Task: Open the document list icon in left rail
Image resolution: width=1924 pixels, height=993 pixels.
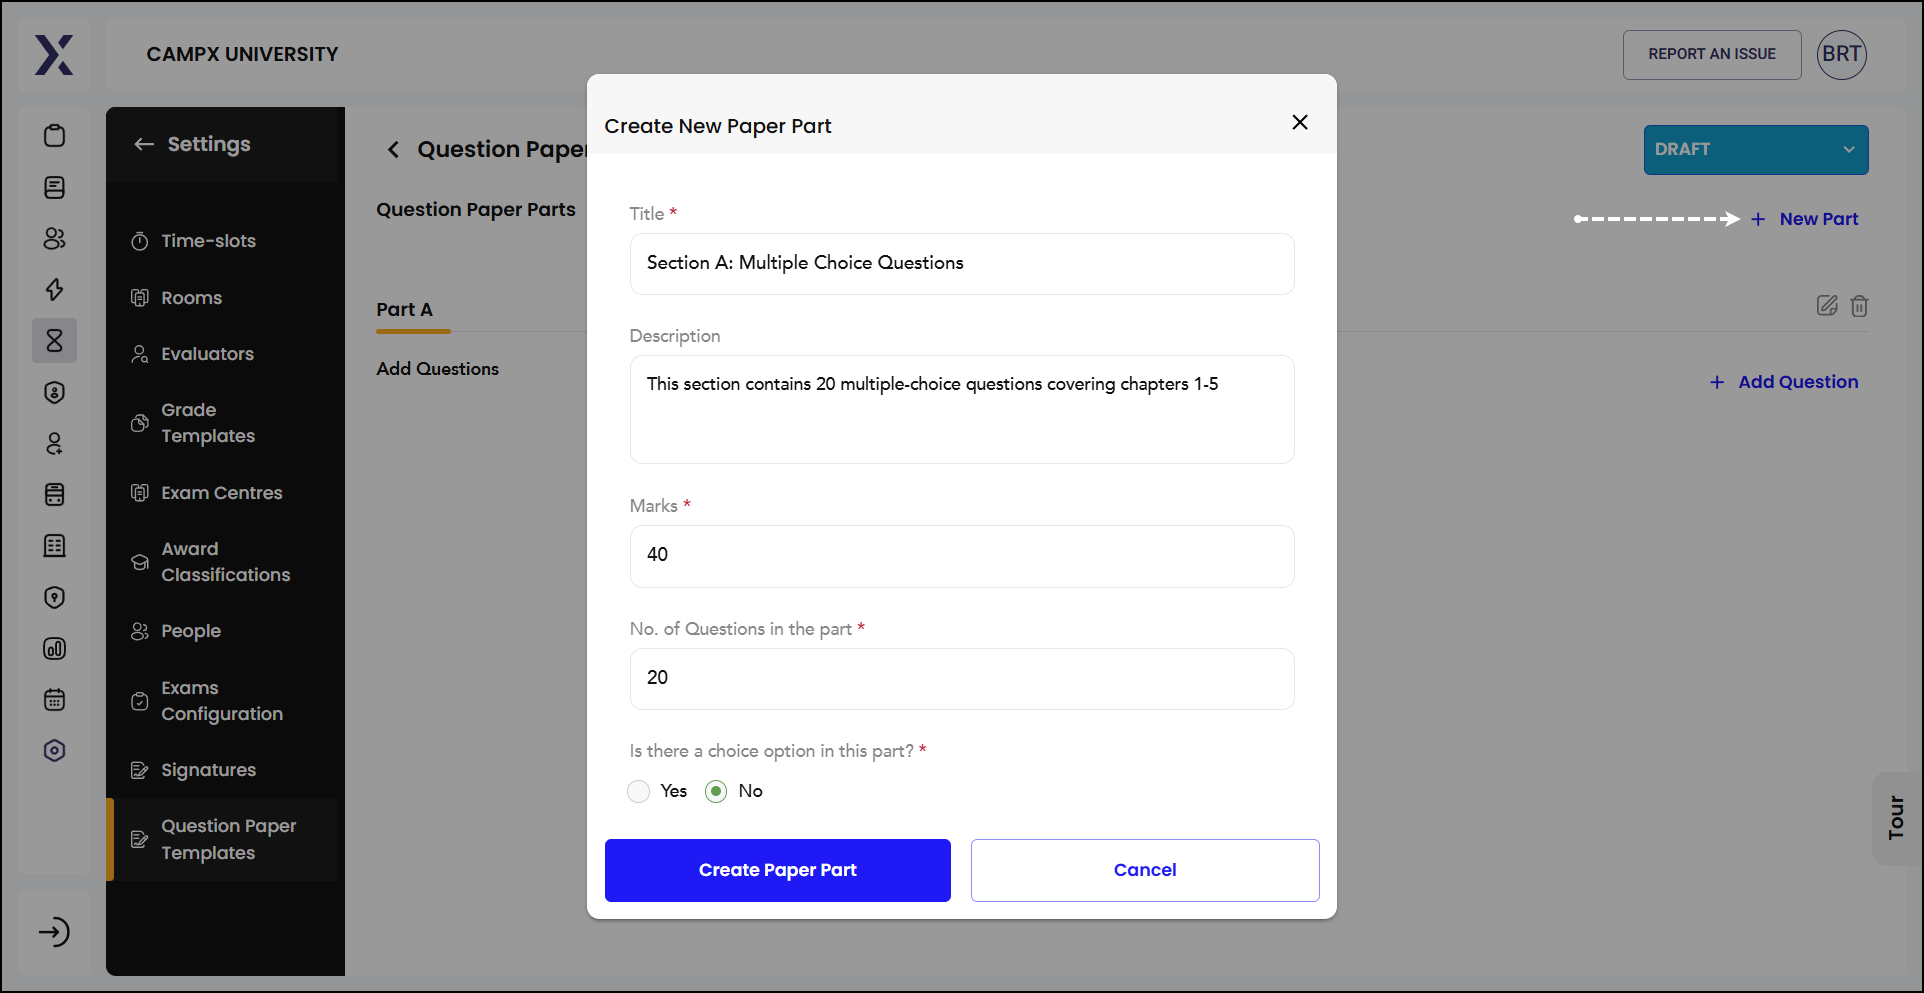Action: 55,187
